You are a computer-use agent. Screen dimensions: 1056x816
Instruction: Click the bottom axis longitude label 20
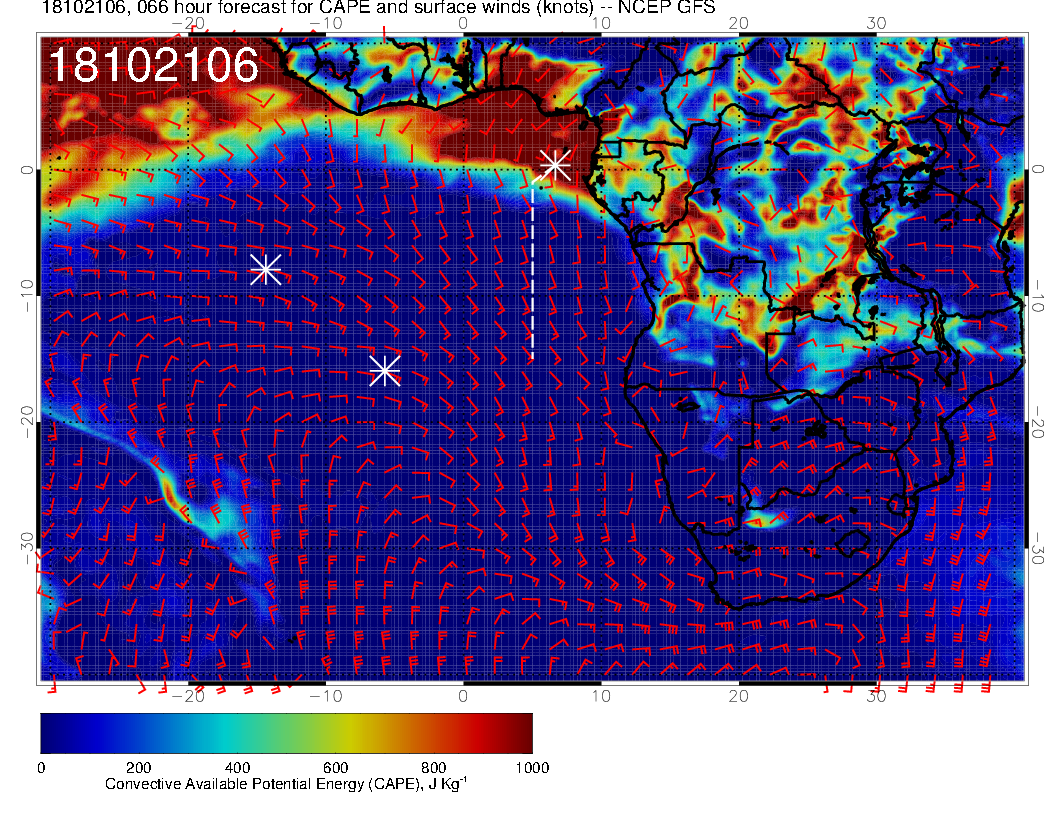click(x=739, y=697)
